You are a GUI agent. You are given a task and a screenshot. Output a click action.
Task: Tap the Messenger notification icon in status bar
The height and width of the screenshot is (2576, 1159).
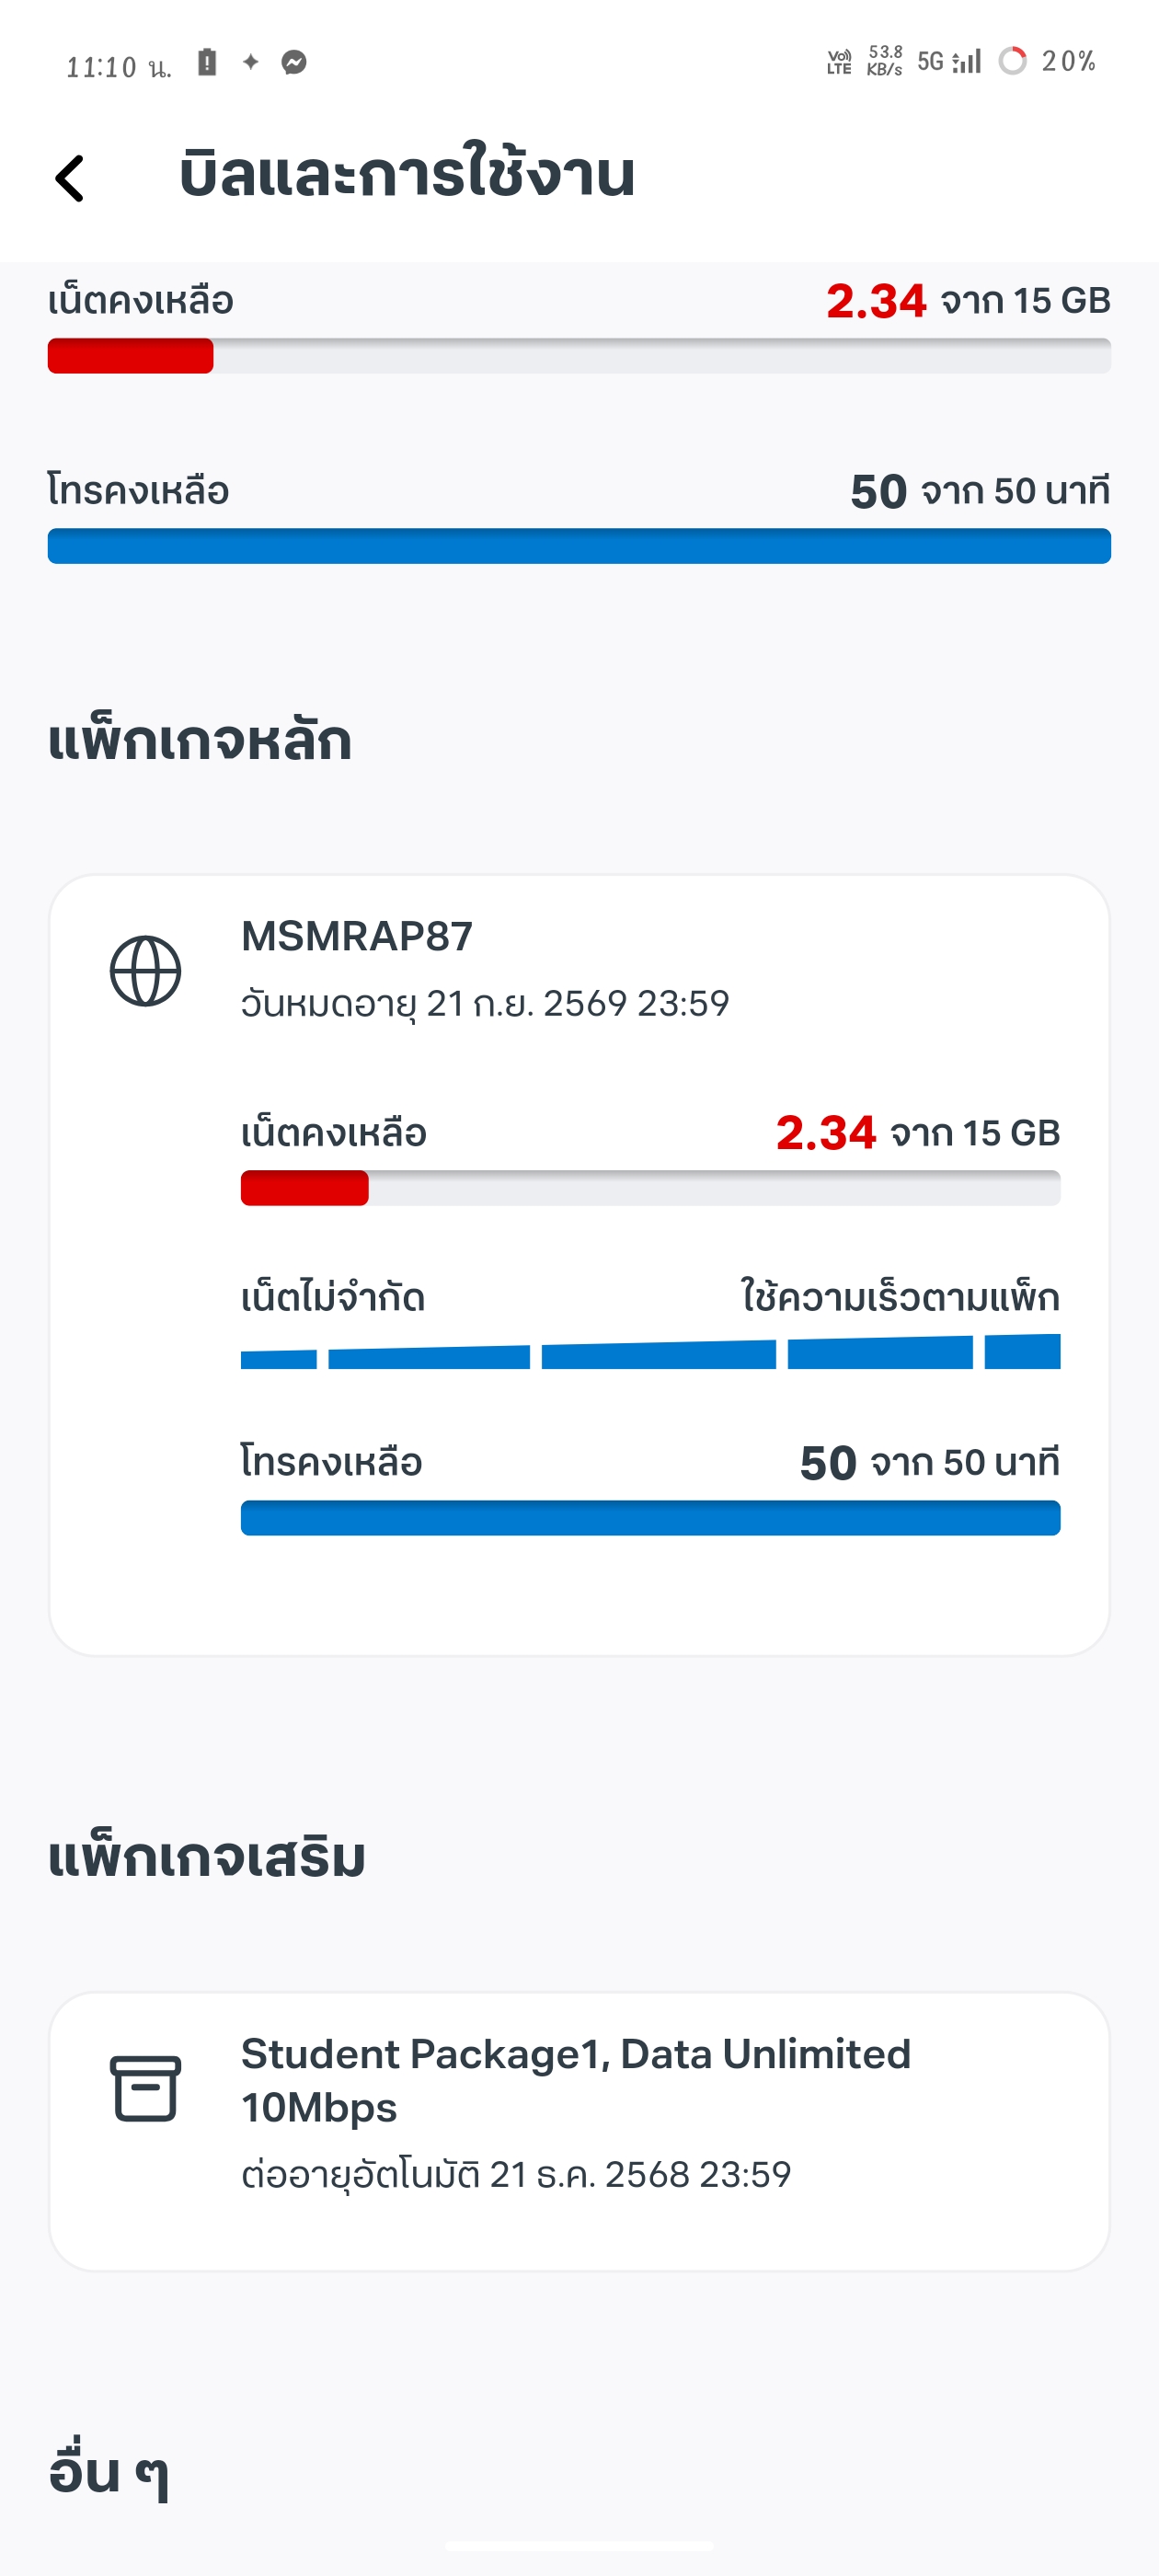(294, 63)
